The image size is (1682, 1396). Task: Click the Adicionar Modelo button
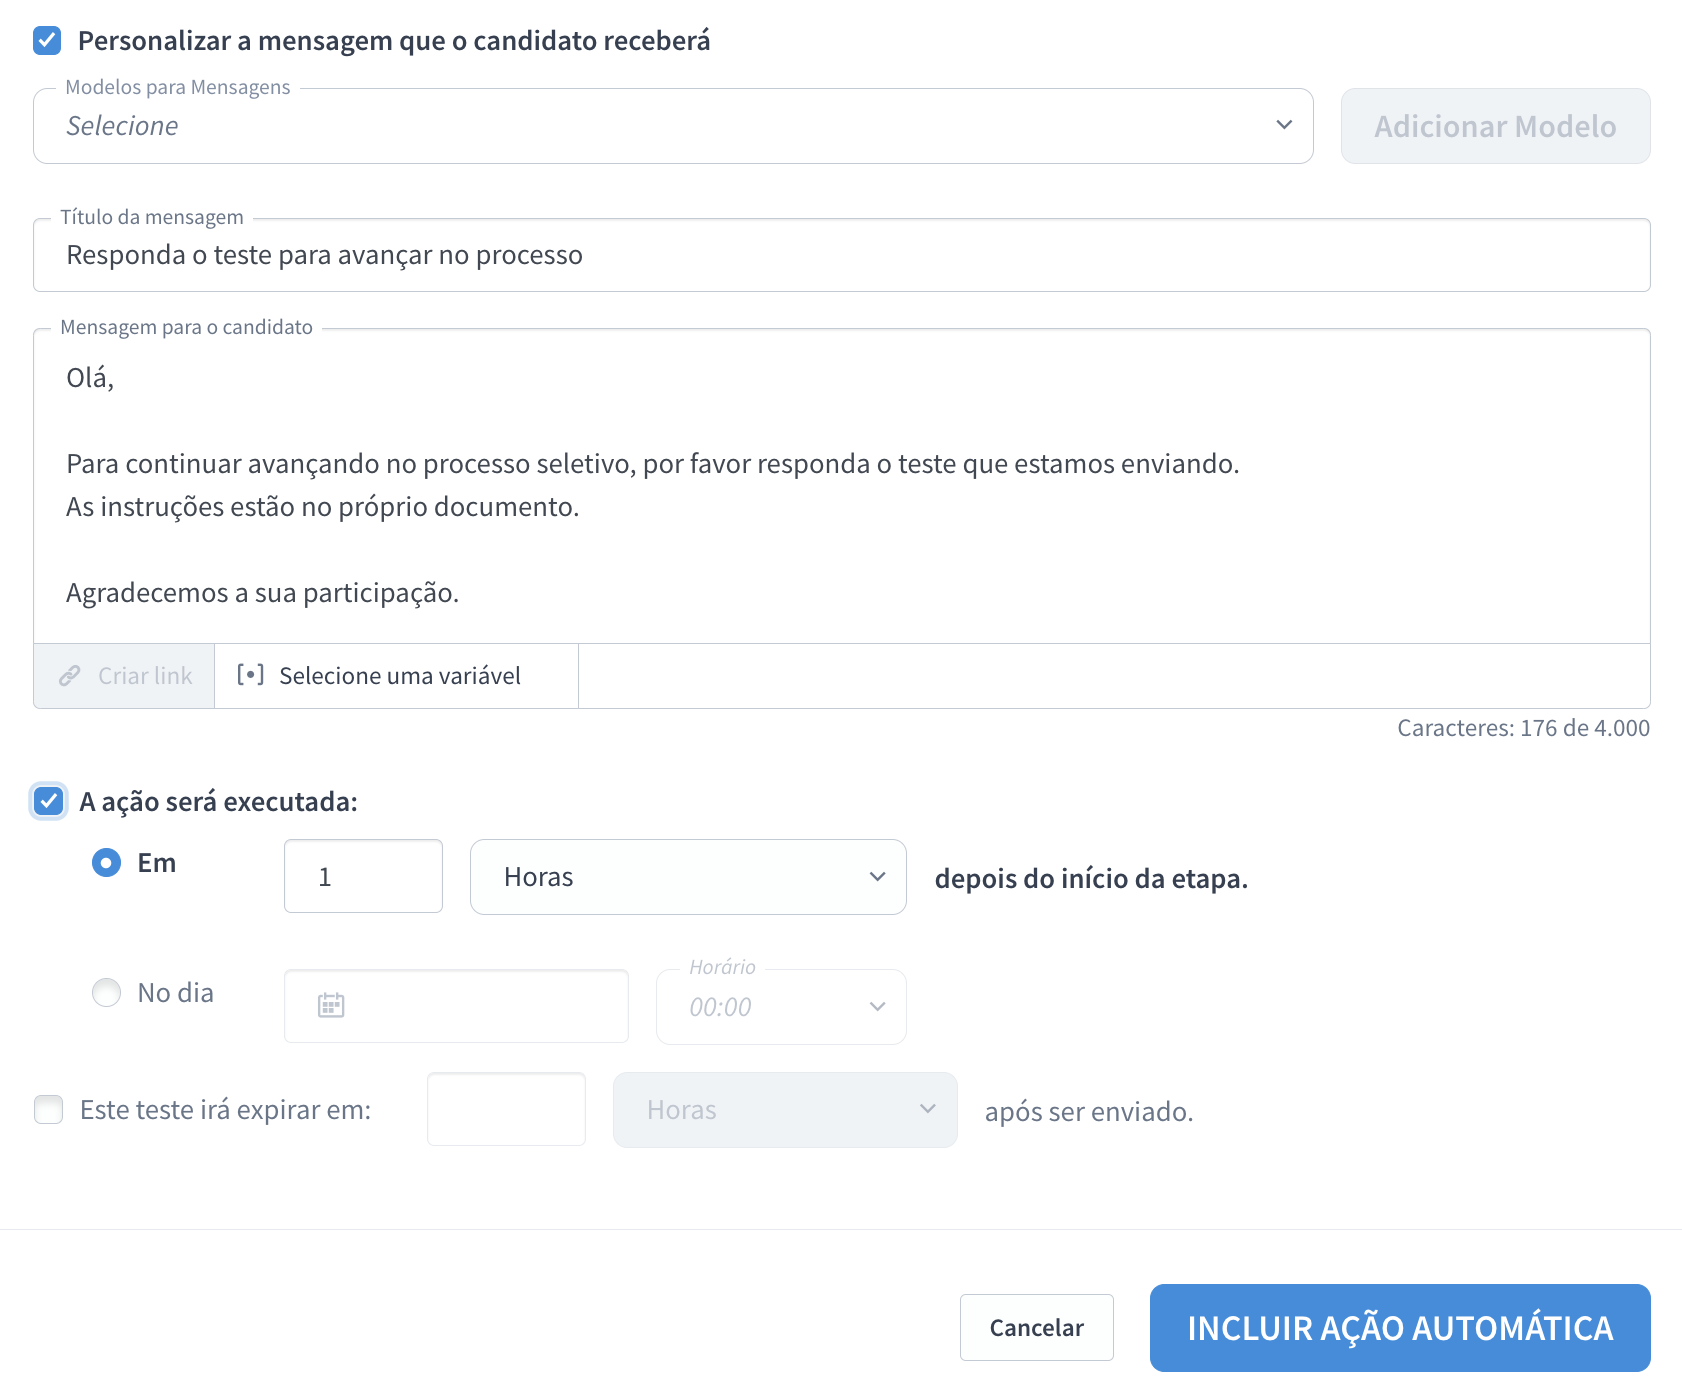[x=1494, y=126]
